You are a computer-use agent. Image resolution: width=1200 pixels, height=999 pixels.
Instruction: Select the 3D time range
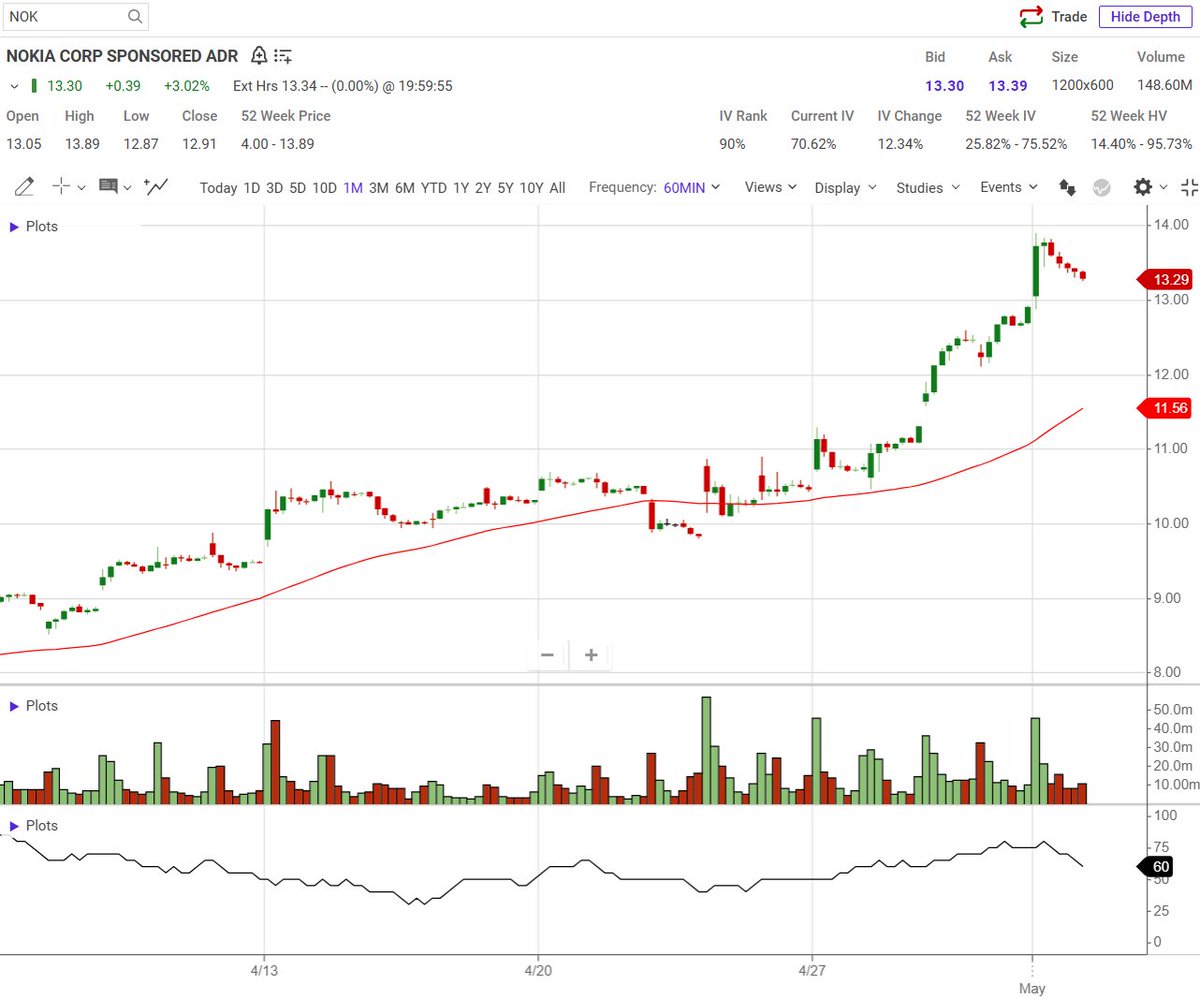(x=275, y=188)
